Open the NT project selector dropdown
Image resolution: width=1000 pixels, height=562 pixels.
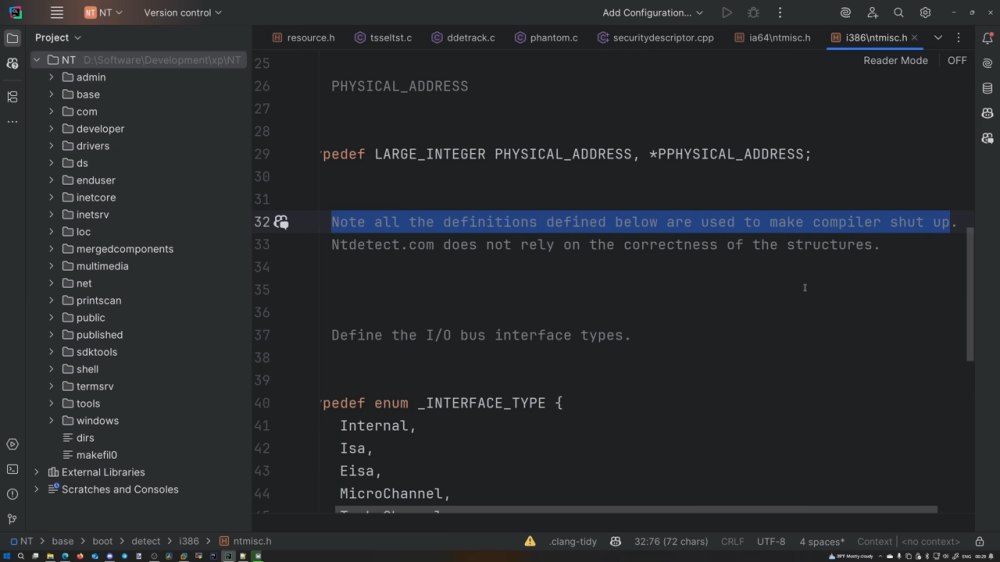pyautogui.click(x=103, y=13)
